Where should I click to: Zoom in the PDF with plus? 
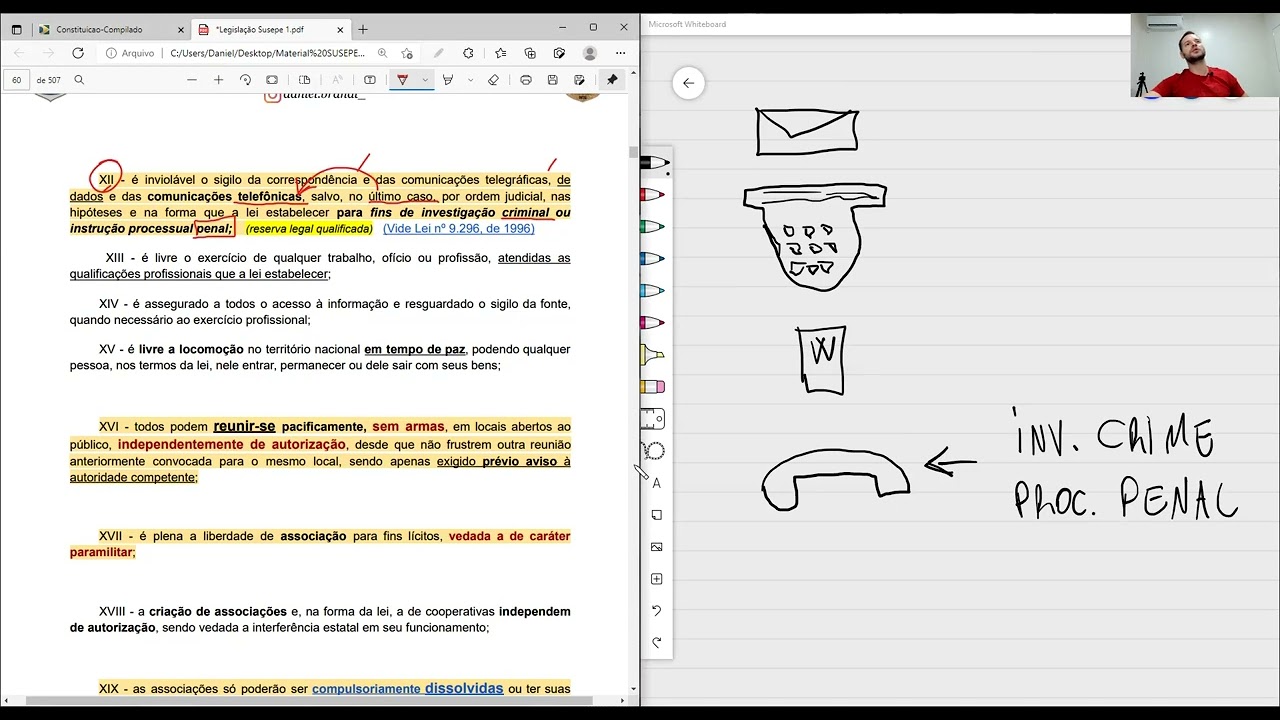pos(218,80)
